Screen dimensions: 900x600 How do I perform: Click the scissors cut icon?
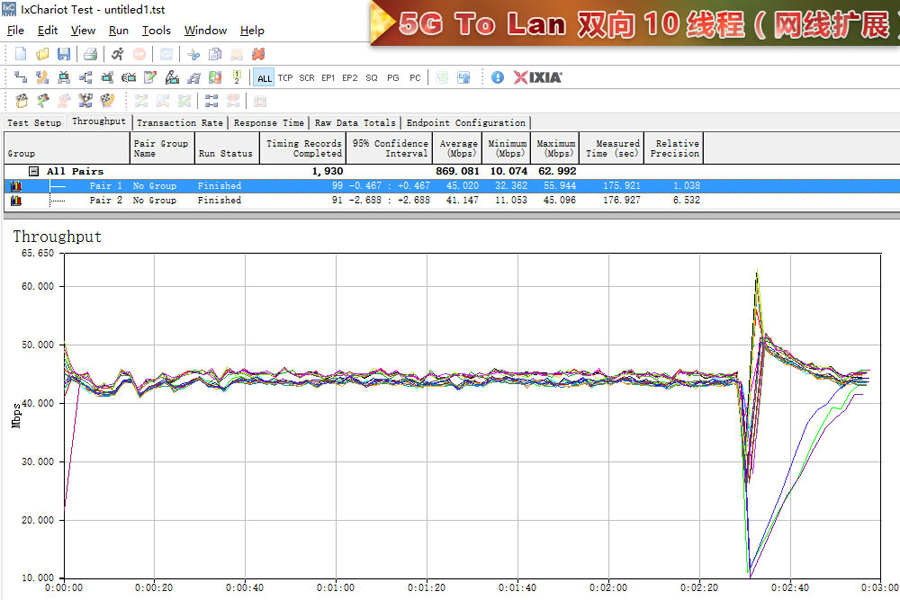coord(193,54)
